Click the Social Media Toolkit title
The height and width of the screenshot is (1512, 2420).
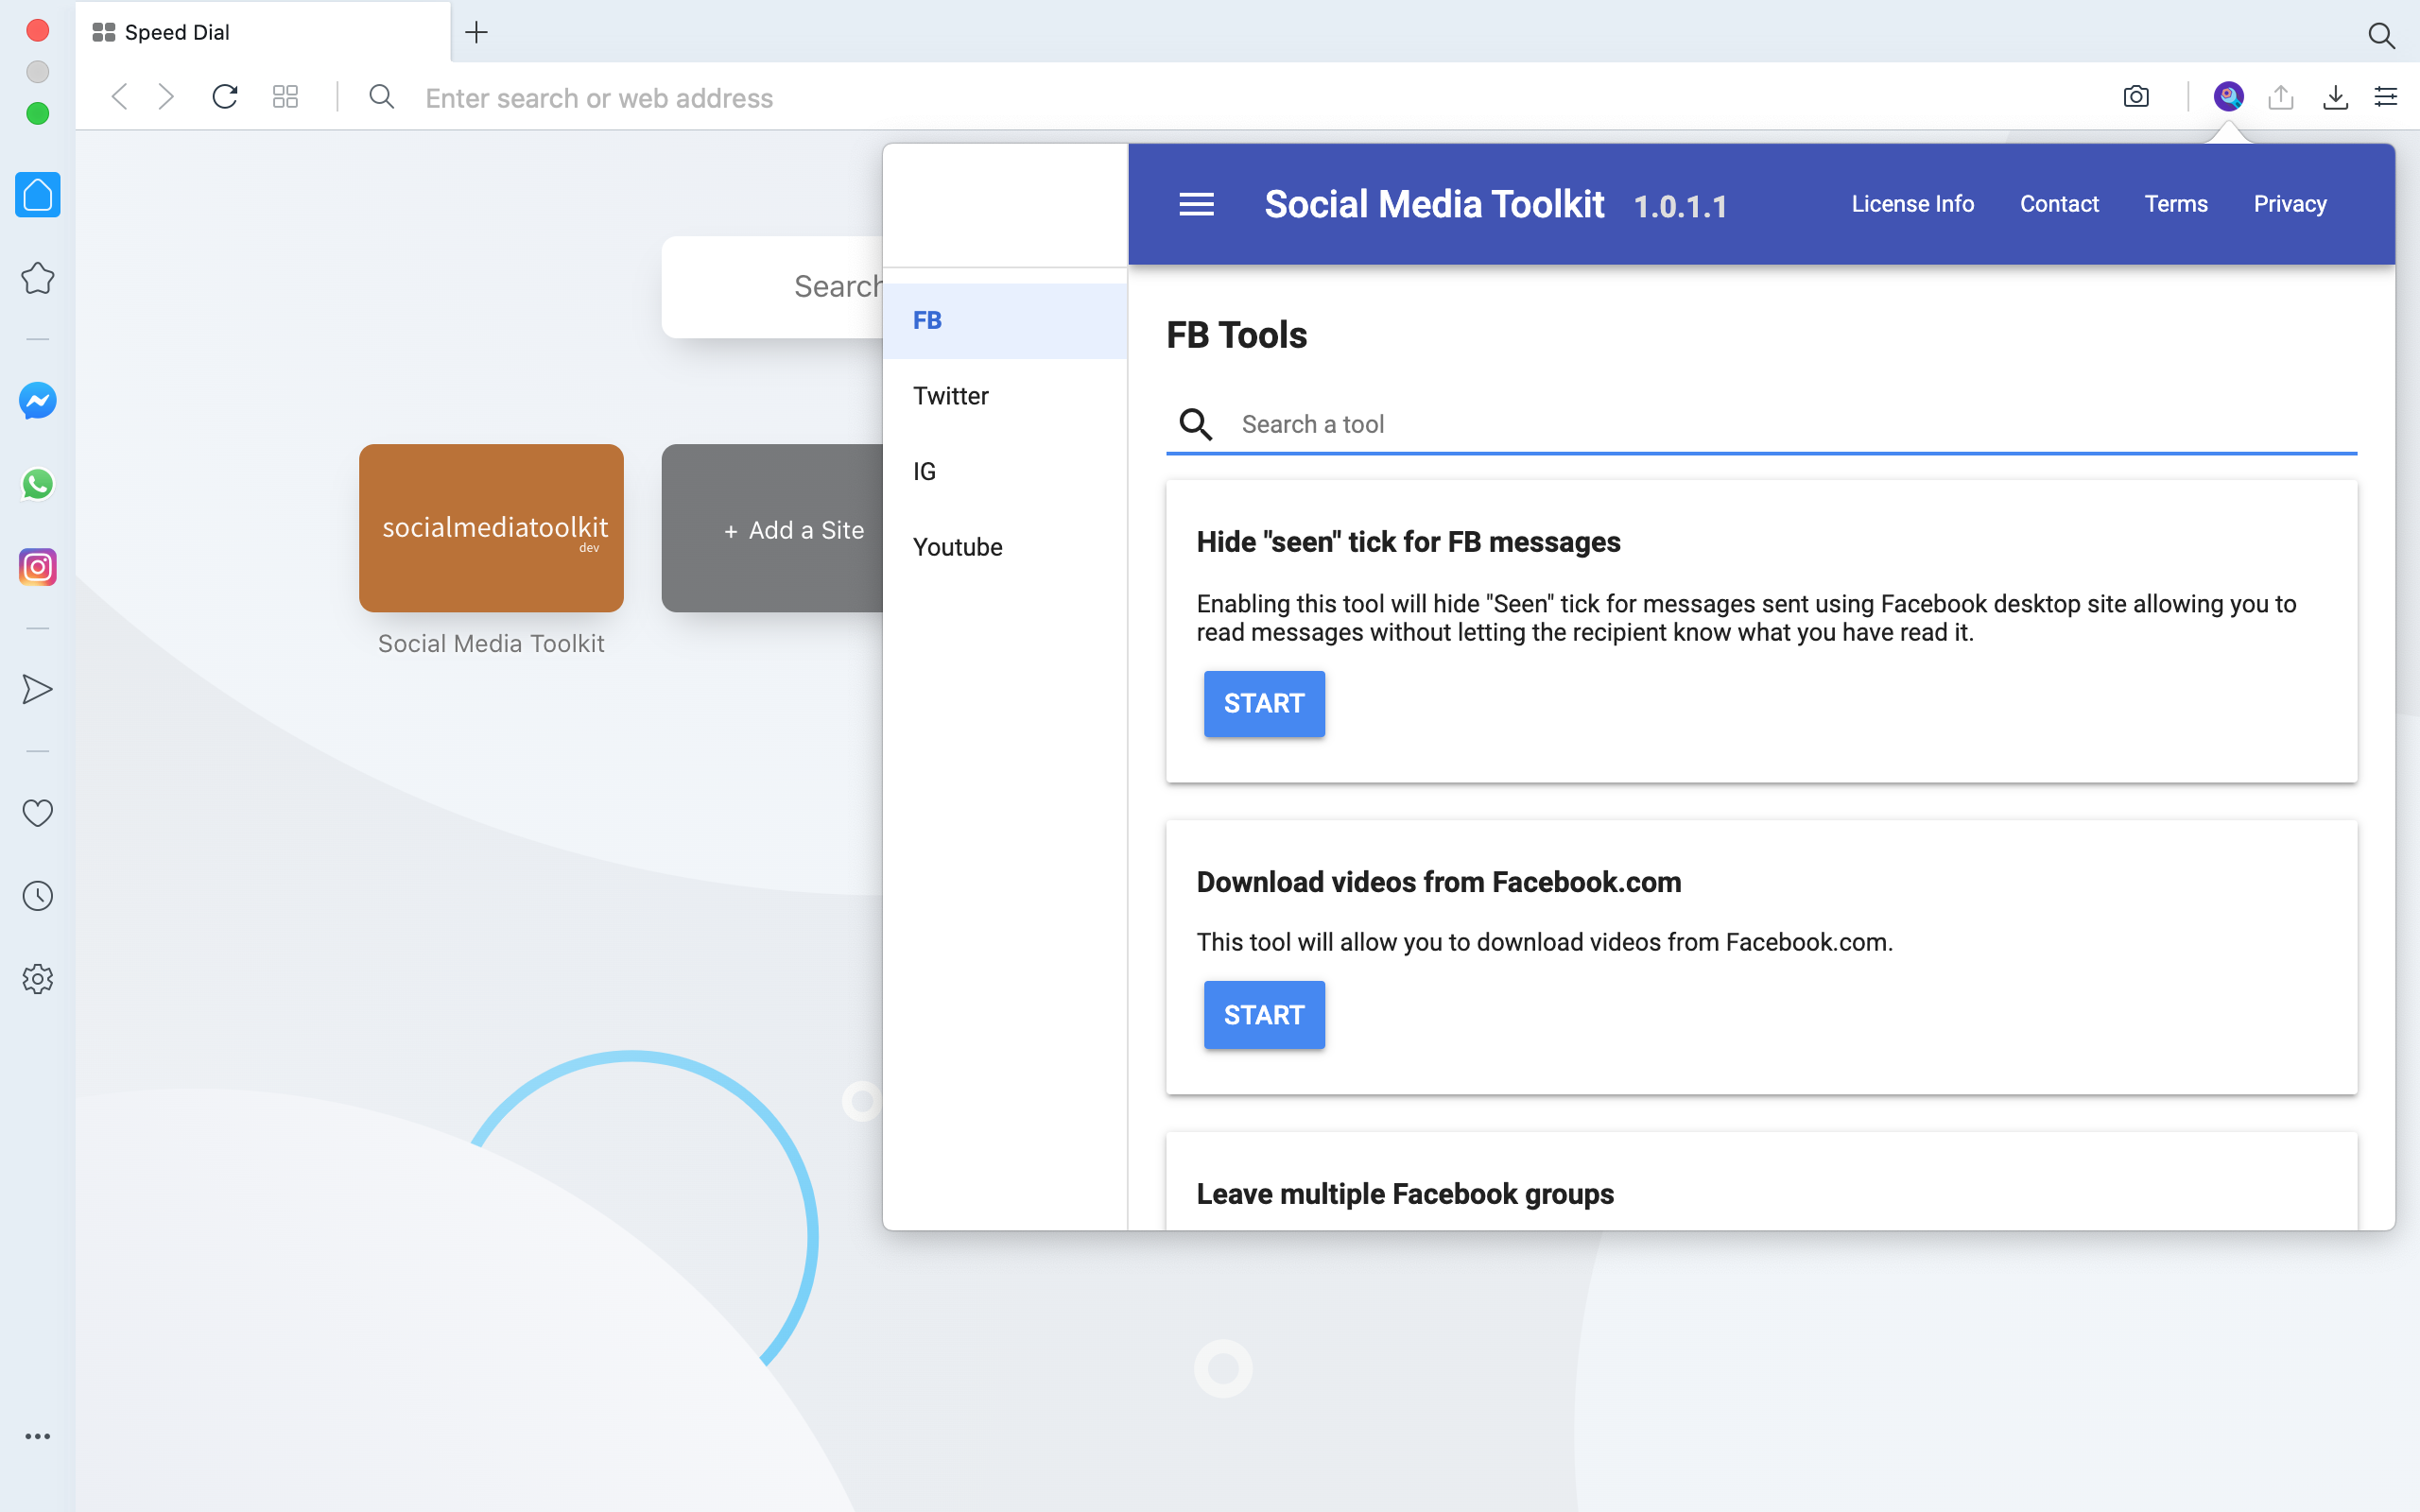click(x=1433, y=204)
